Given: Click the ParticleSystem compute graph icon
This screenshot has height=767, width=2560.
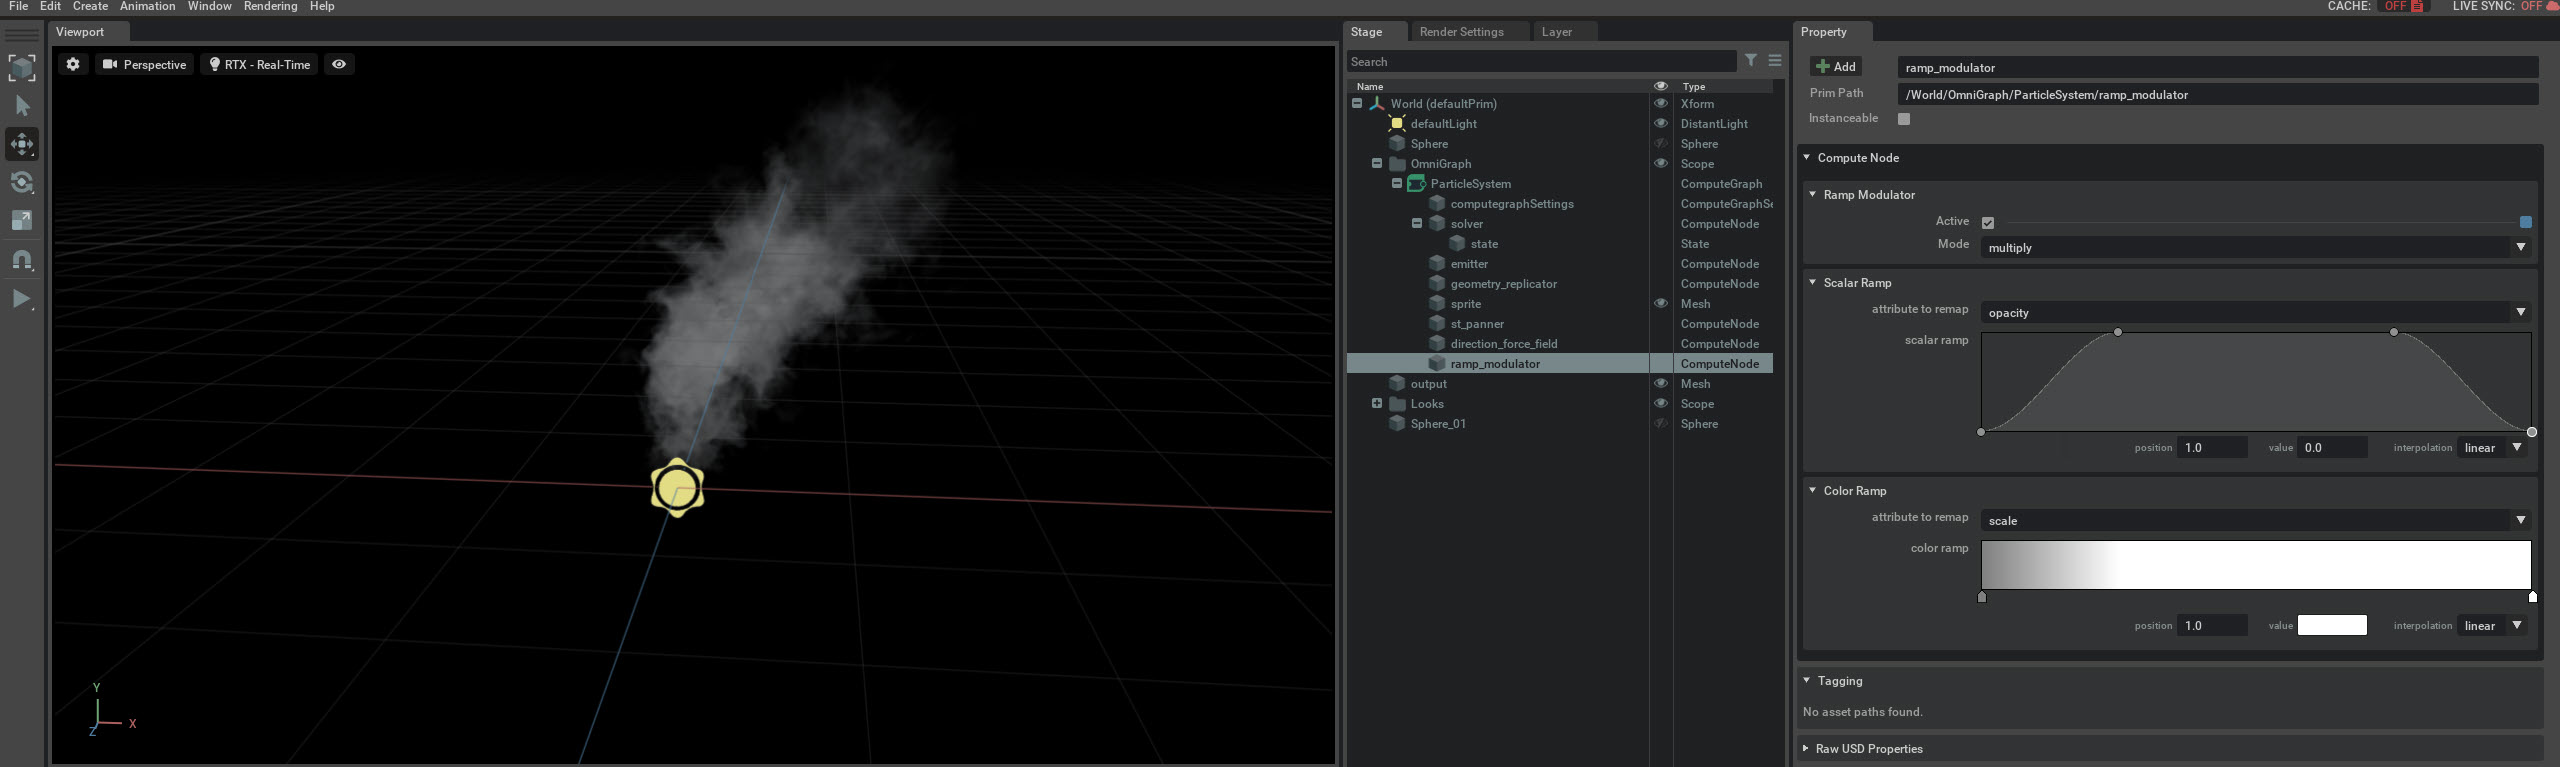Looking at the screenshot, I should tap(1417, 183).
